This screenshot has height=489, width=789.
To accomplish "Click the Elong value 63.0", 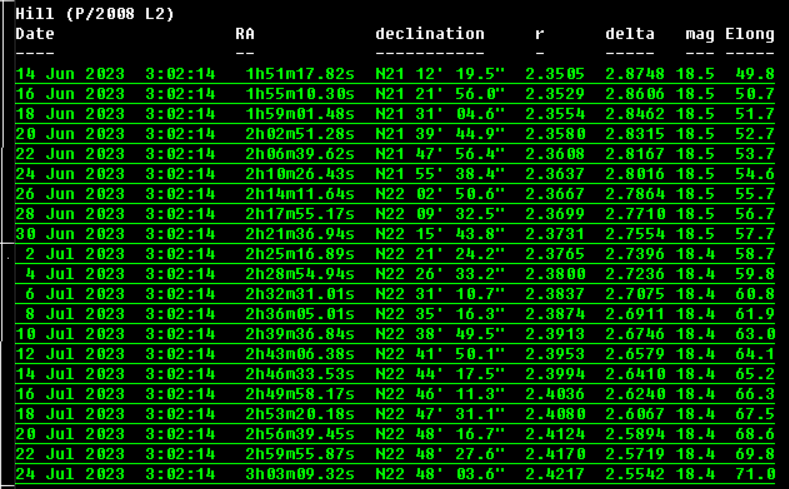I will (x=755, y=334).
